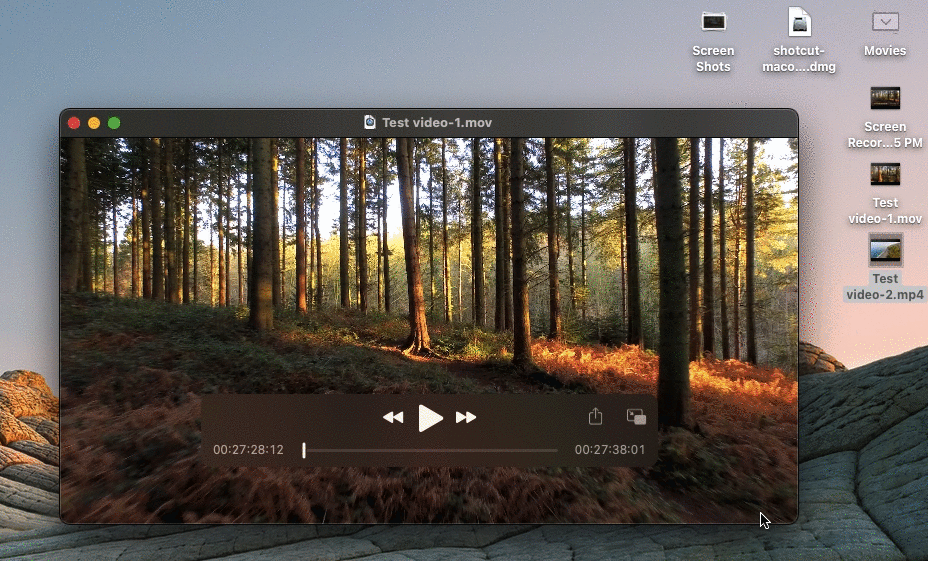Image resolution: width=928 pixels, height=561 pixels.
Task: Open the share menu icon
Action: click(595, 417)
